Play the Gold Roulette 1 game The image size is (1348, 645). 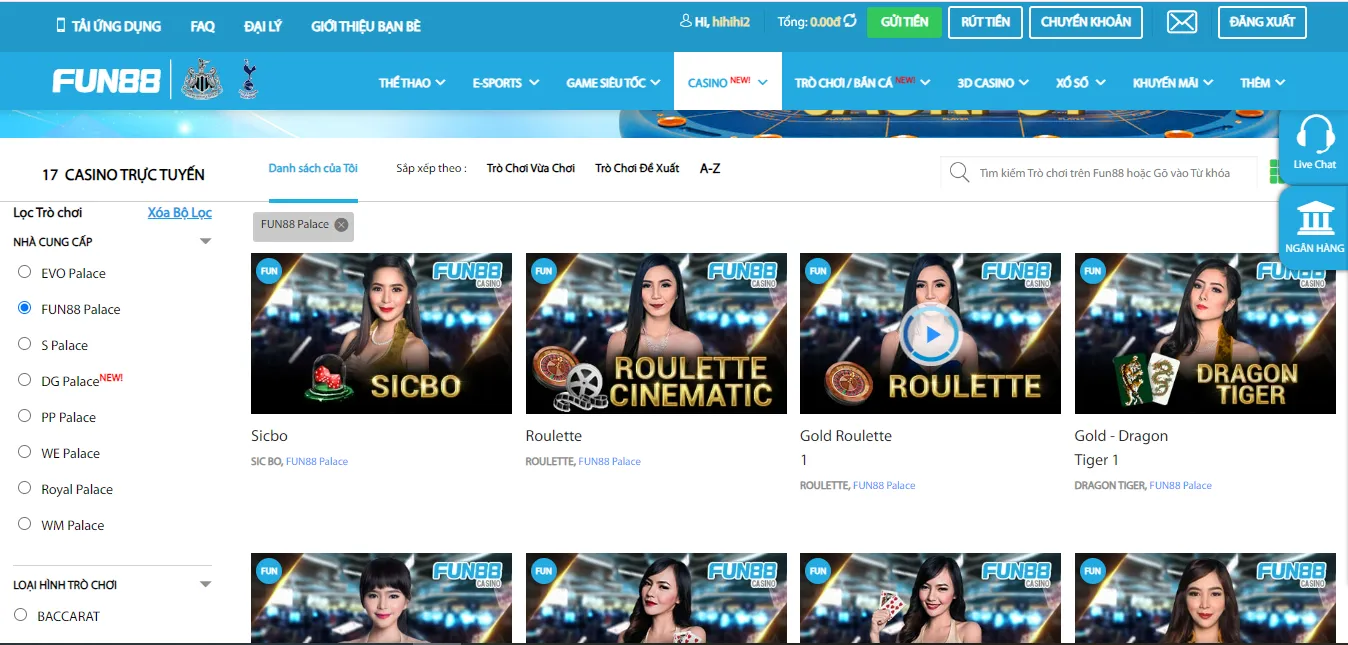[930, 334]
